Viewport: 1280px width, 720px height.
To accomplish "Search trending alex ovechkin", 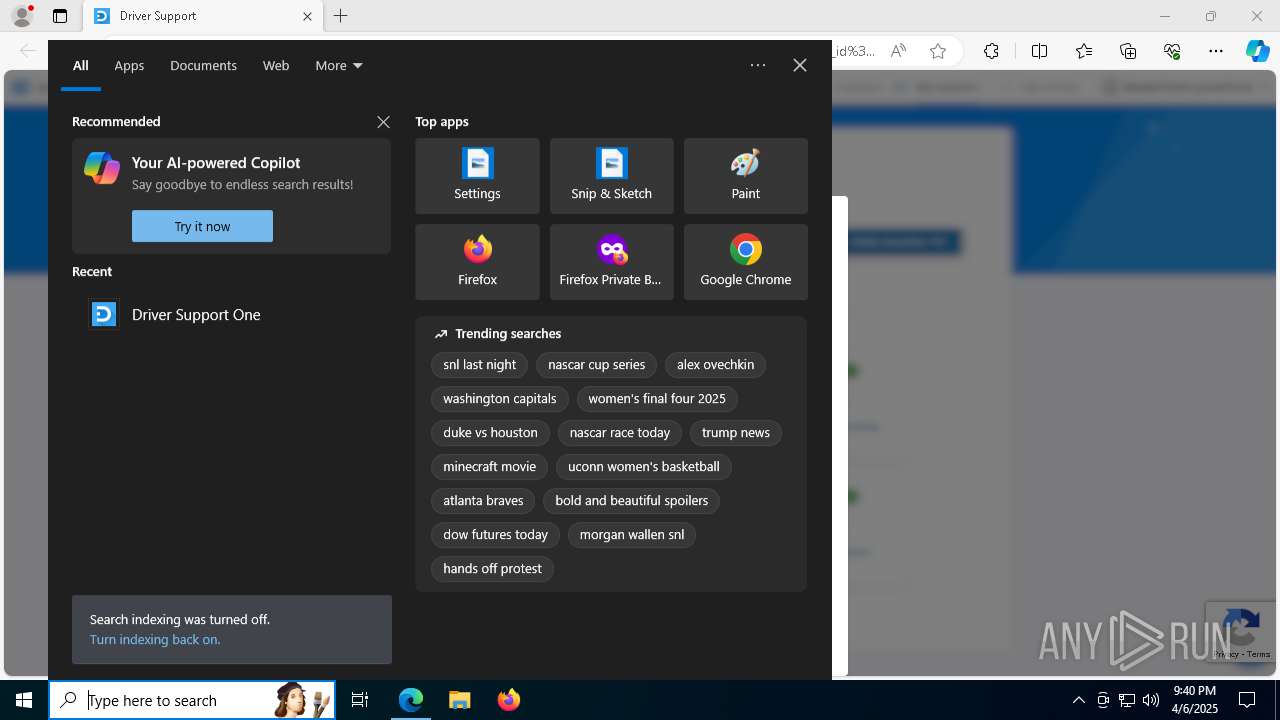I will 715,365.
